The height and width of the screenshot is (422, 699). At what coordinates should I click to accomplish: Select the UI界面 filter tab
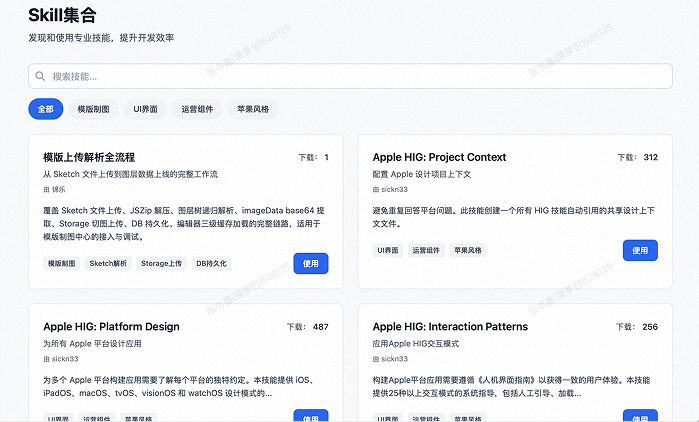pyautogui.click(x=145, y=109)
